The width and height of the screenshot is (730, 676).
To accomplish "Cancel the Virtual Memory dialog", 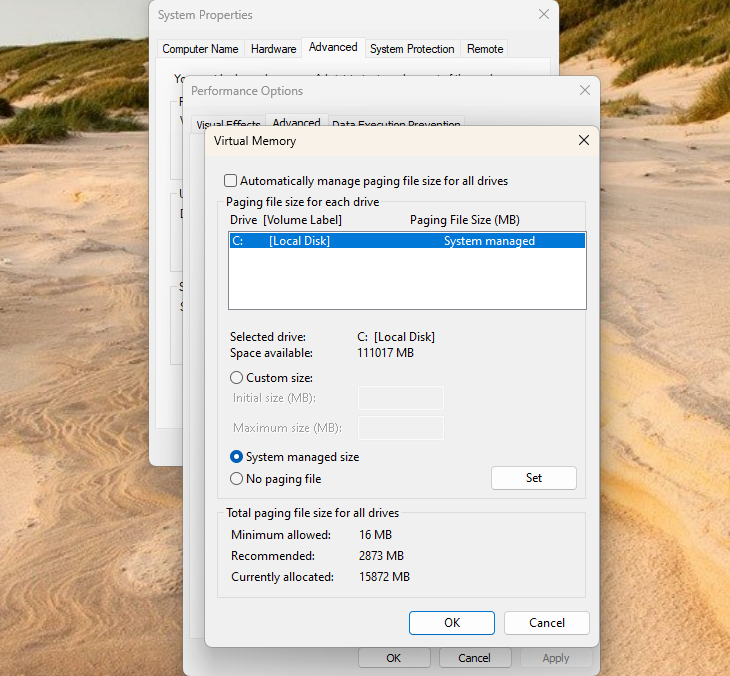I will 547,623.
